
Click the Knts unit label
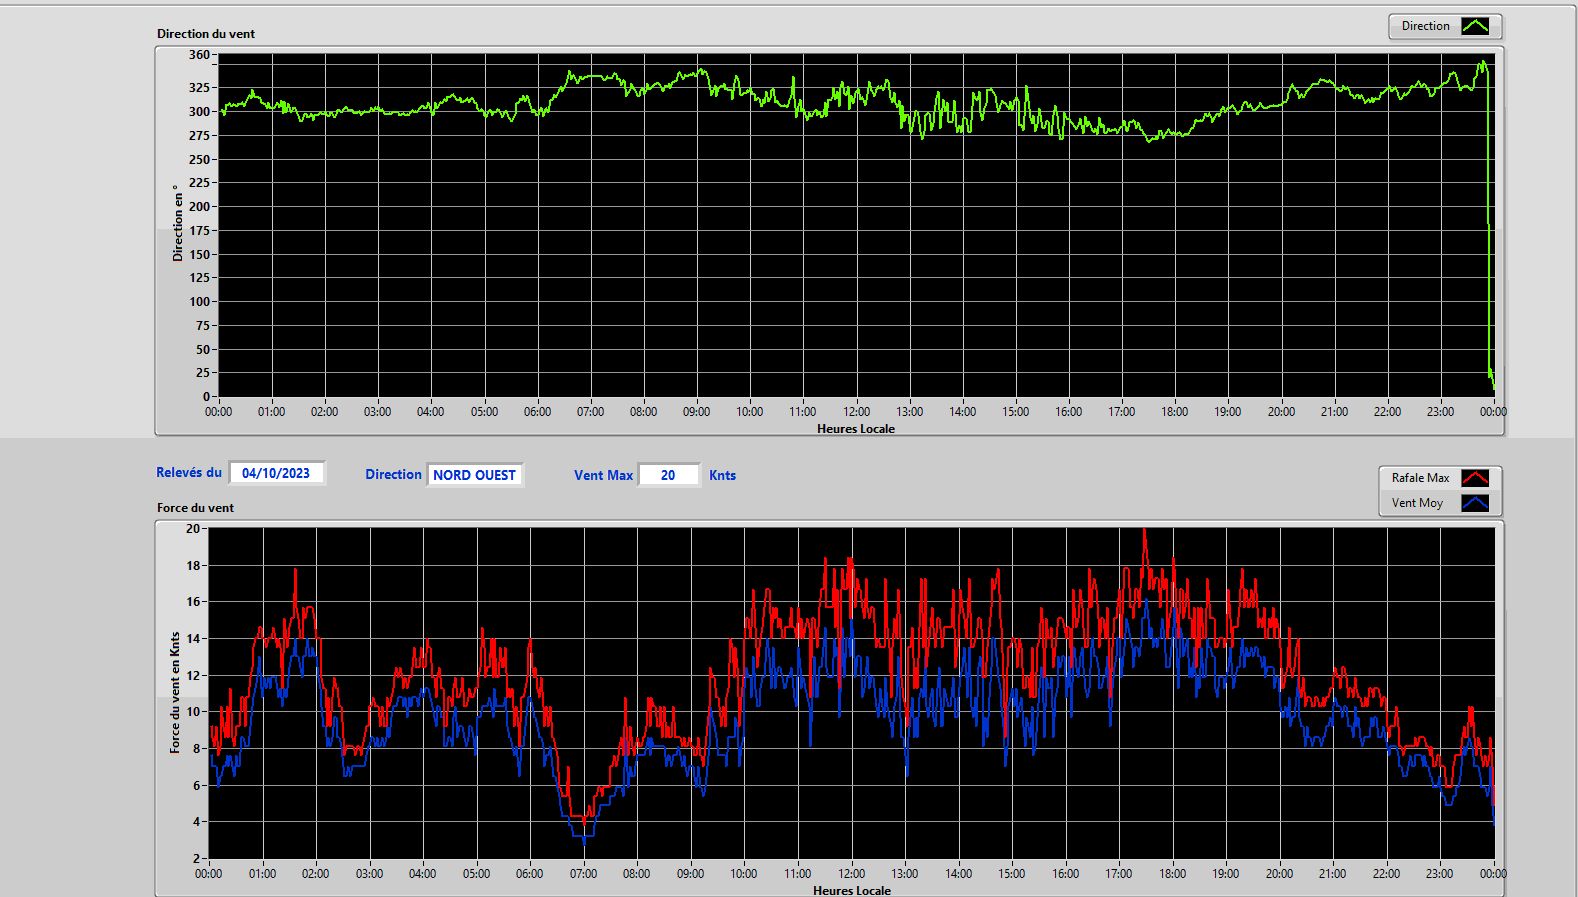click(x=722, y=475)
